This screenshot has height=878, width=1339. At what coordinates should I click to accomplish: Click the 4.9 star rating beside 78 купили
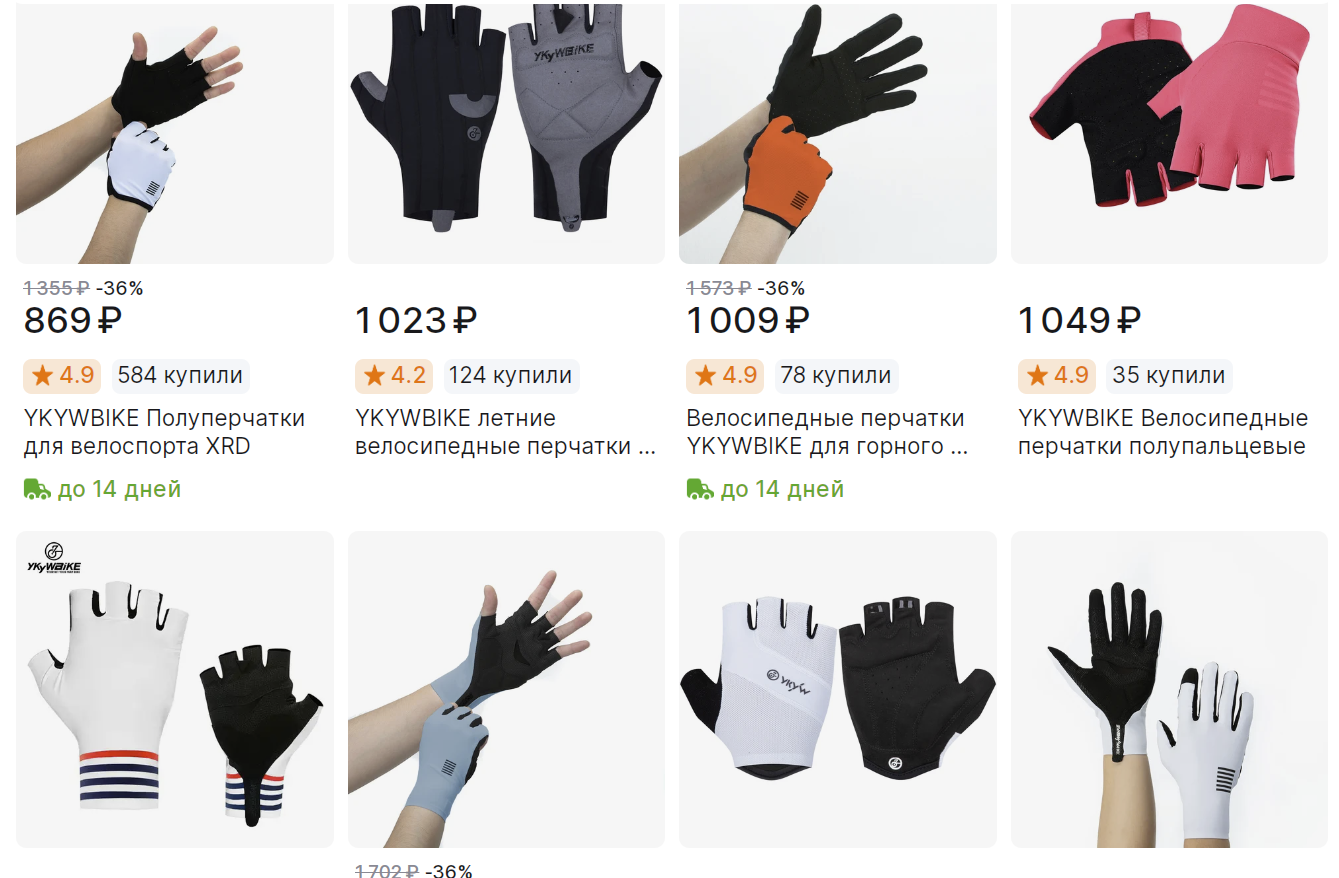(726, 376)
